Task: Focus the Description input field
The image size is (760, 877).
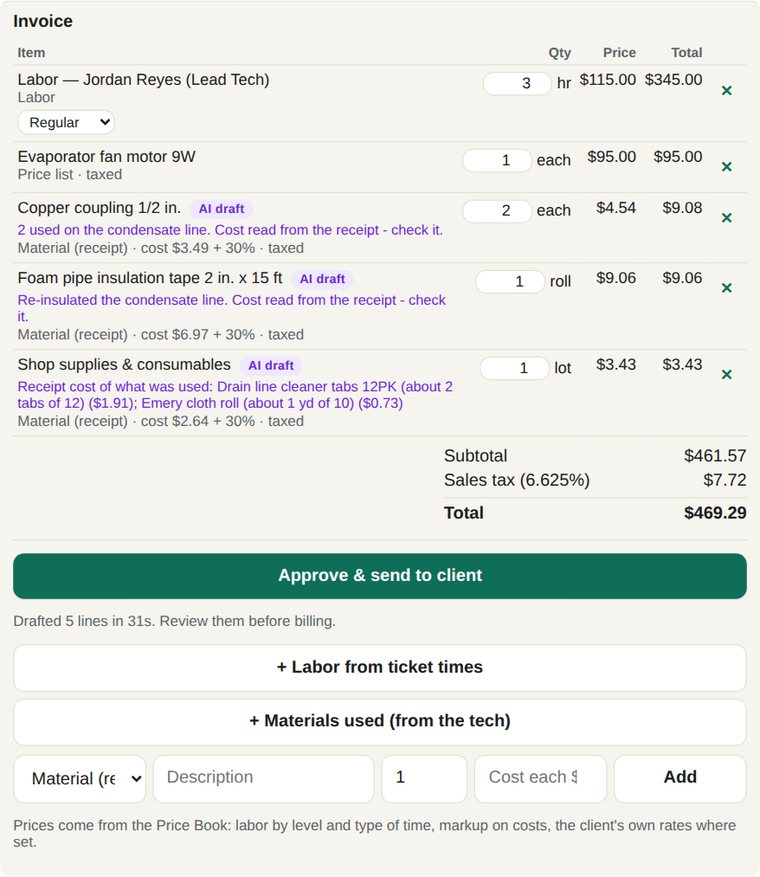Action: [263, 777]
